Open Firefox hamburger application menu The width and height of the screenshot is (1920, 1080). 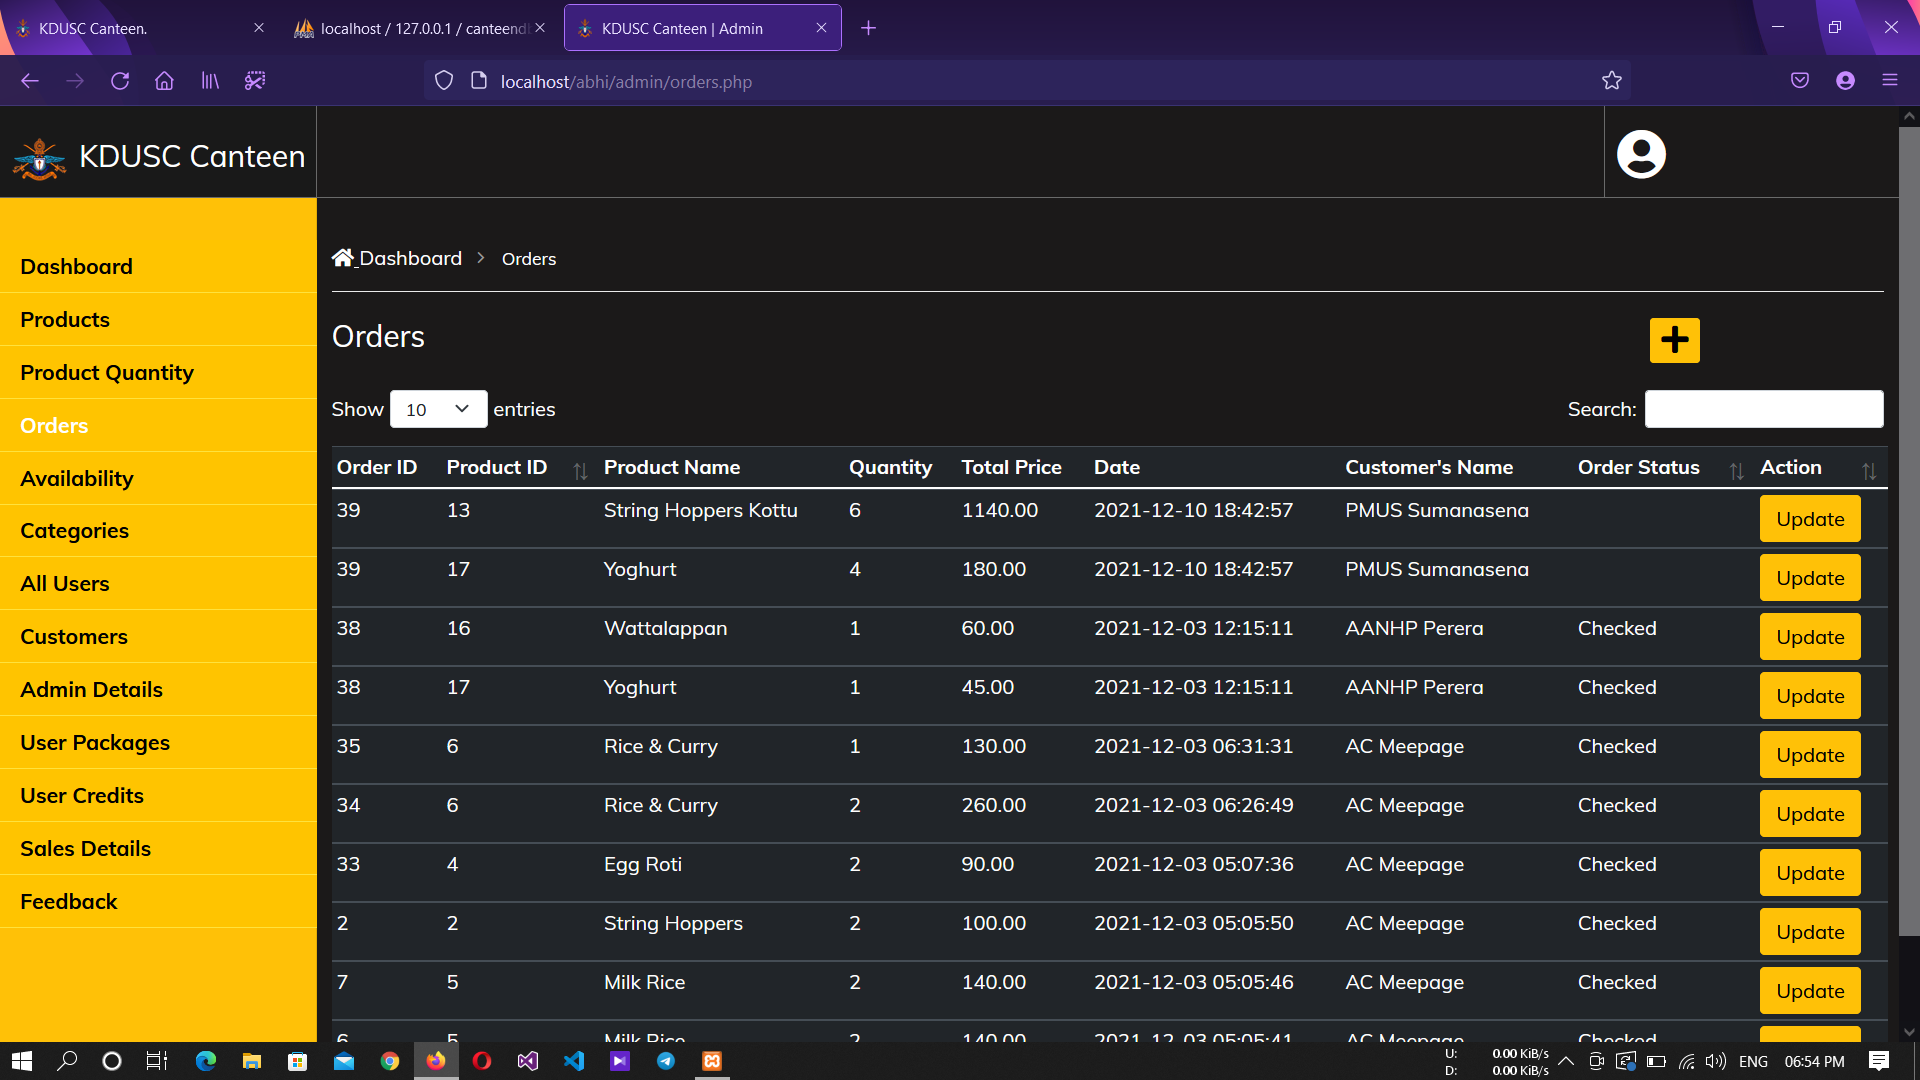pos(1889,81)
